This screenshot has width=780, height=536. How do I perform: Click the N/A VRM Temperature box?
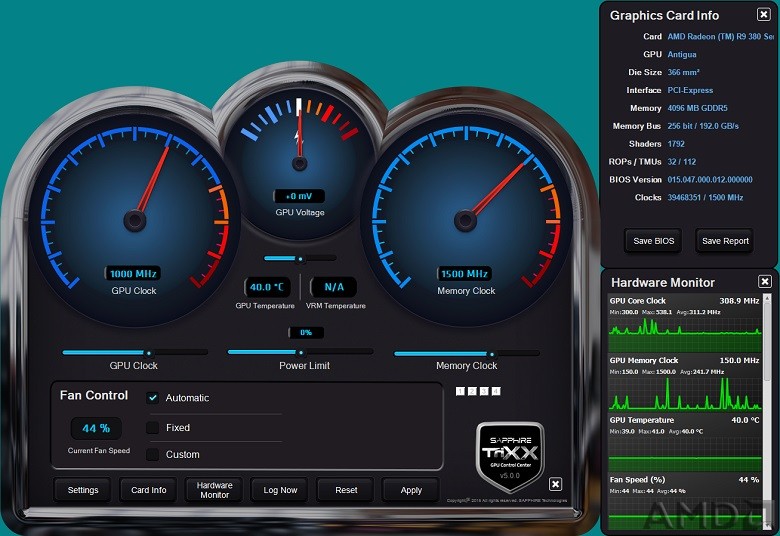[334, 287]
